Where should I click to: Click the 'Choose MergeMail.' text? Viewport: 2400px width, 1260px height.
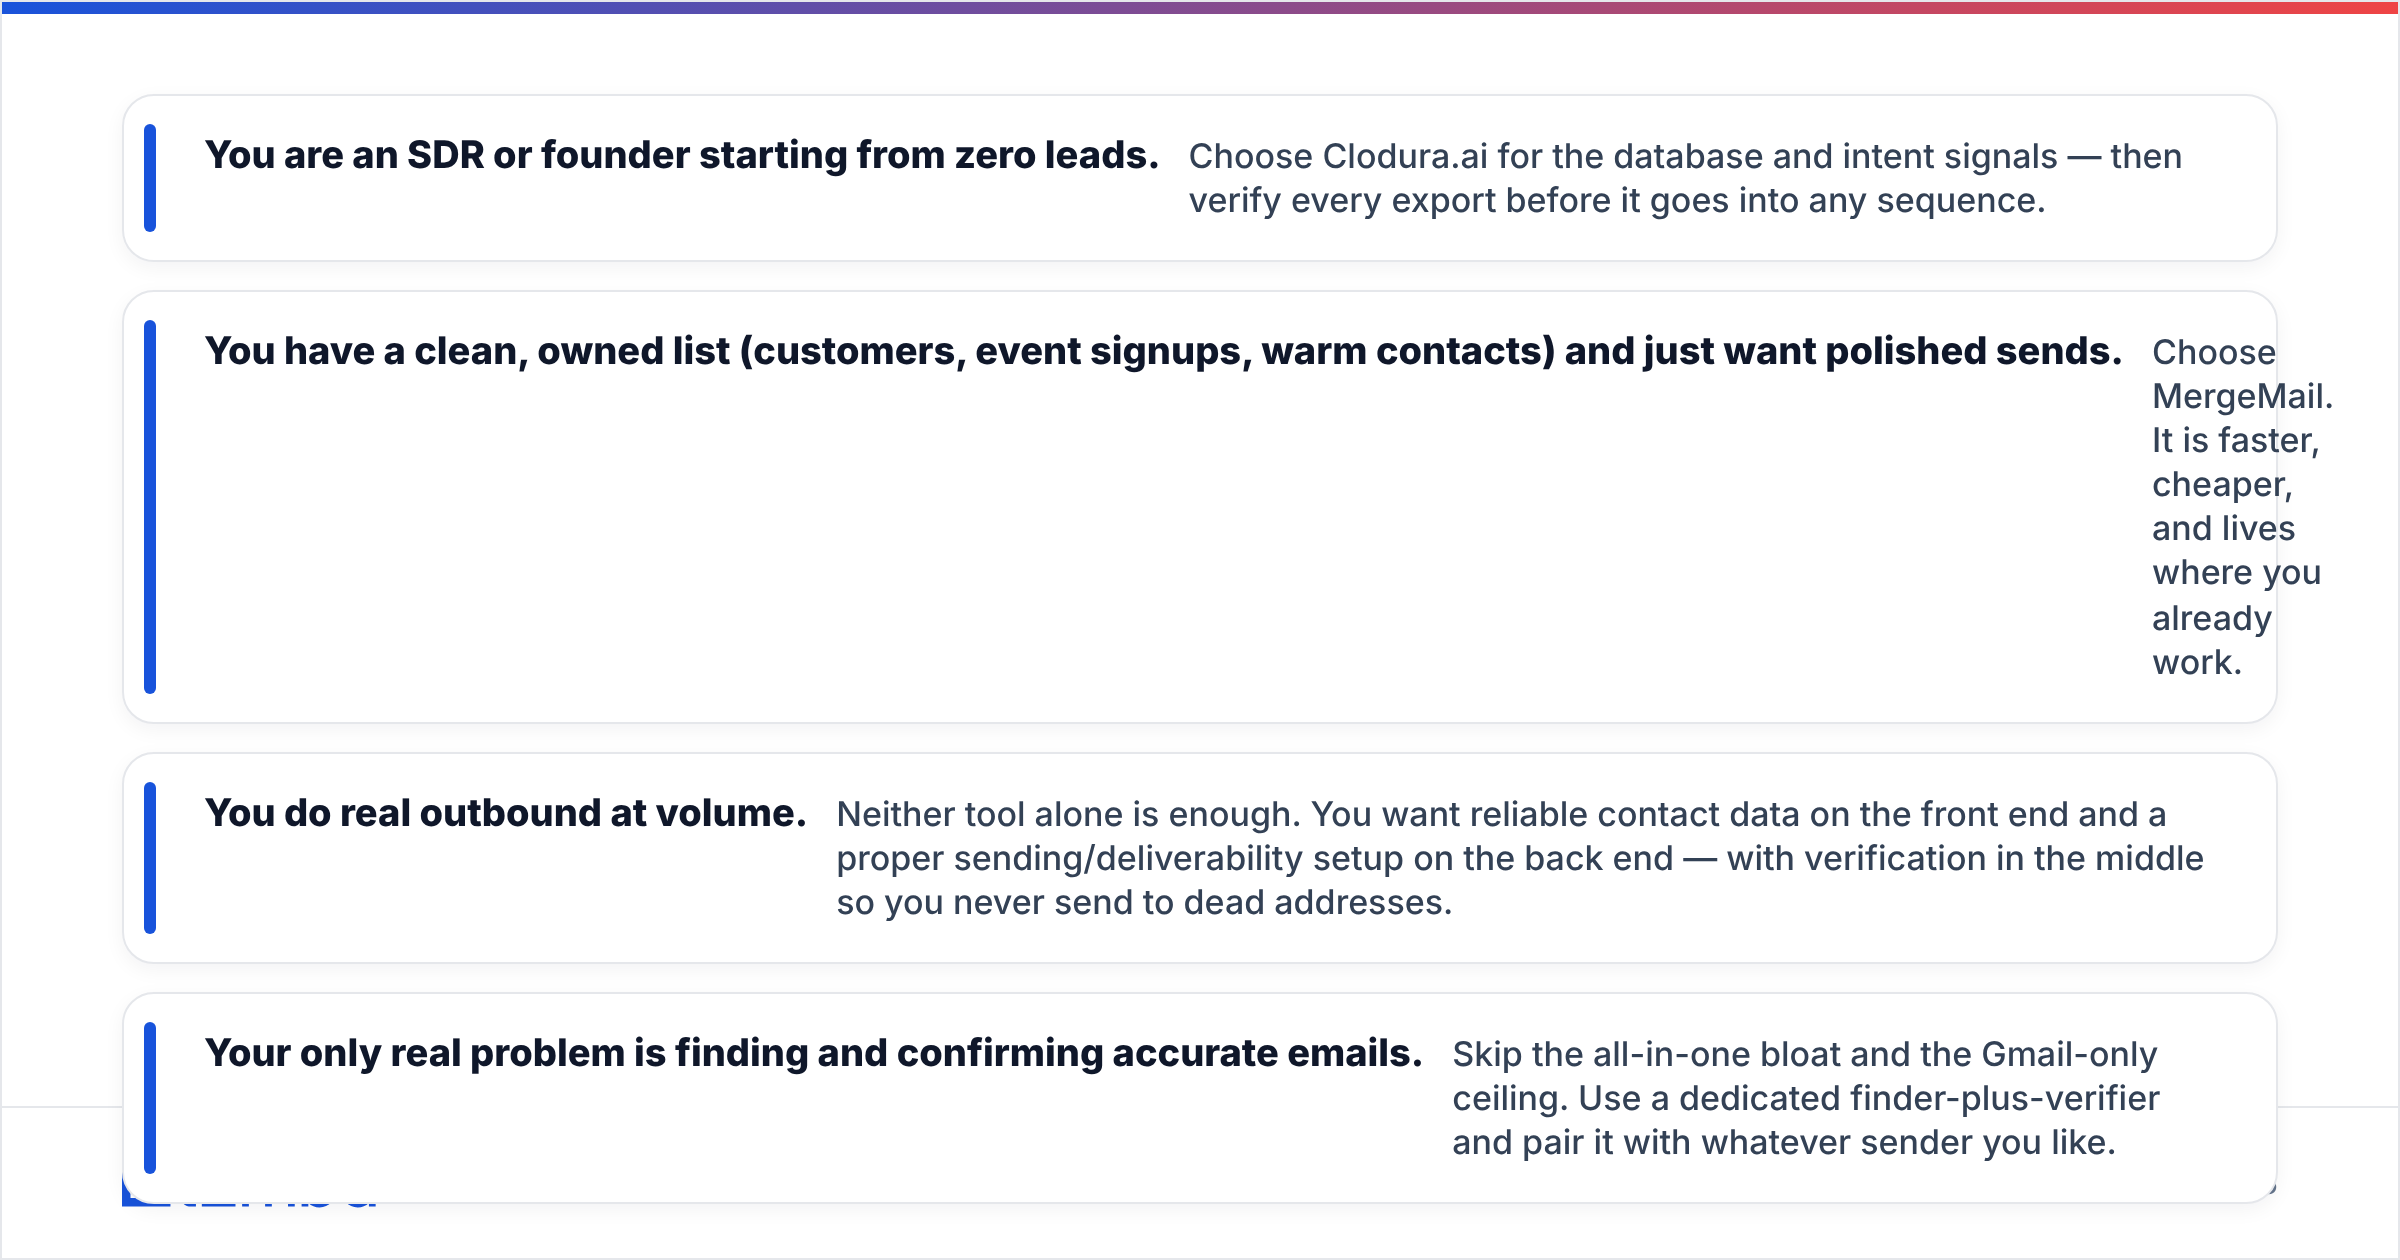(x=2242, y=374)
